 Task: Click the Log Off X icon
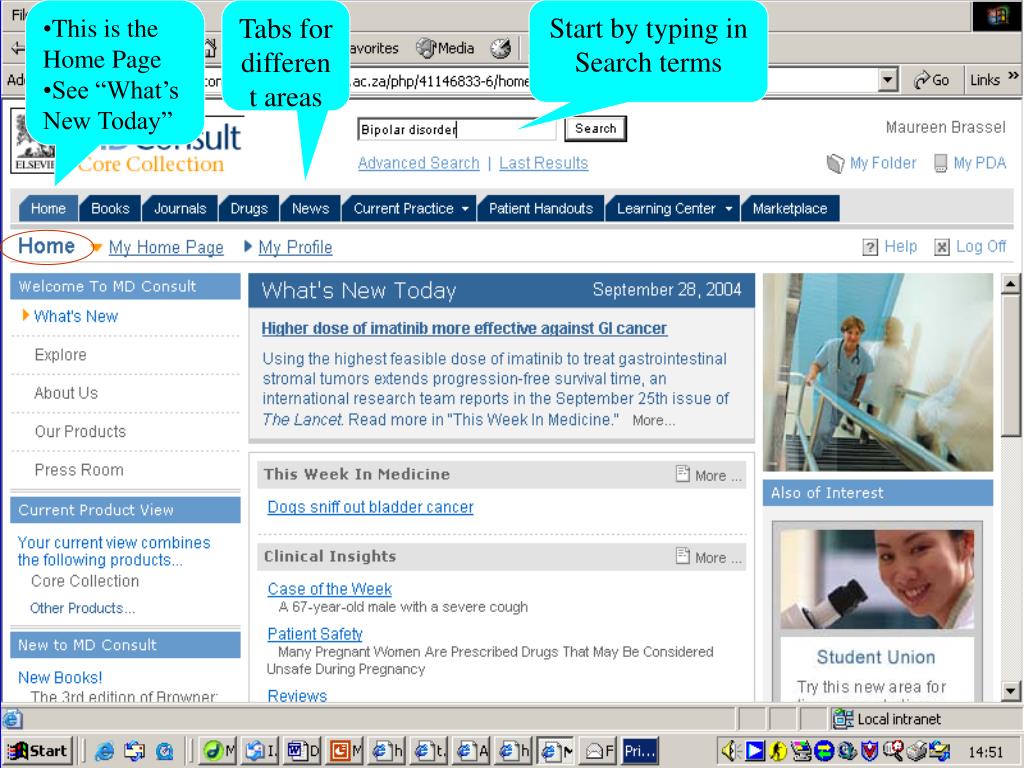pyautogui.click(x=942, y=247)
